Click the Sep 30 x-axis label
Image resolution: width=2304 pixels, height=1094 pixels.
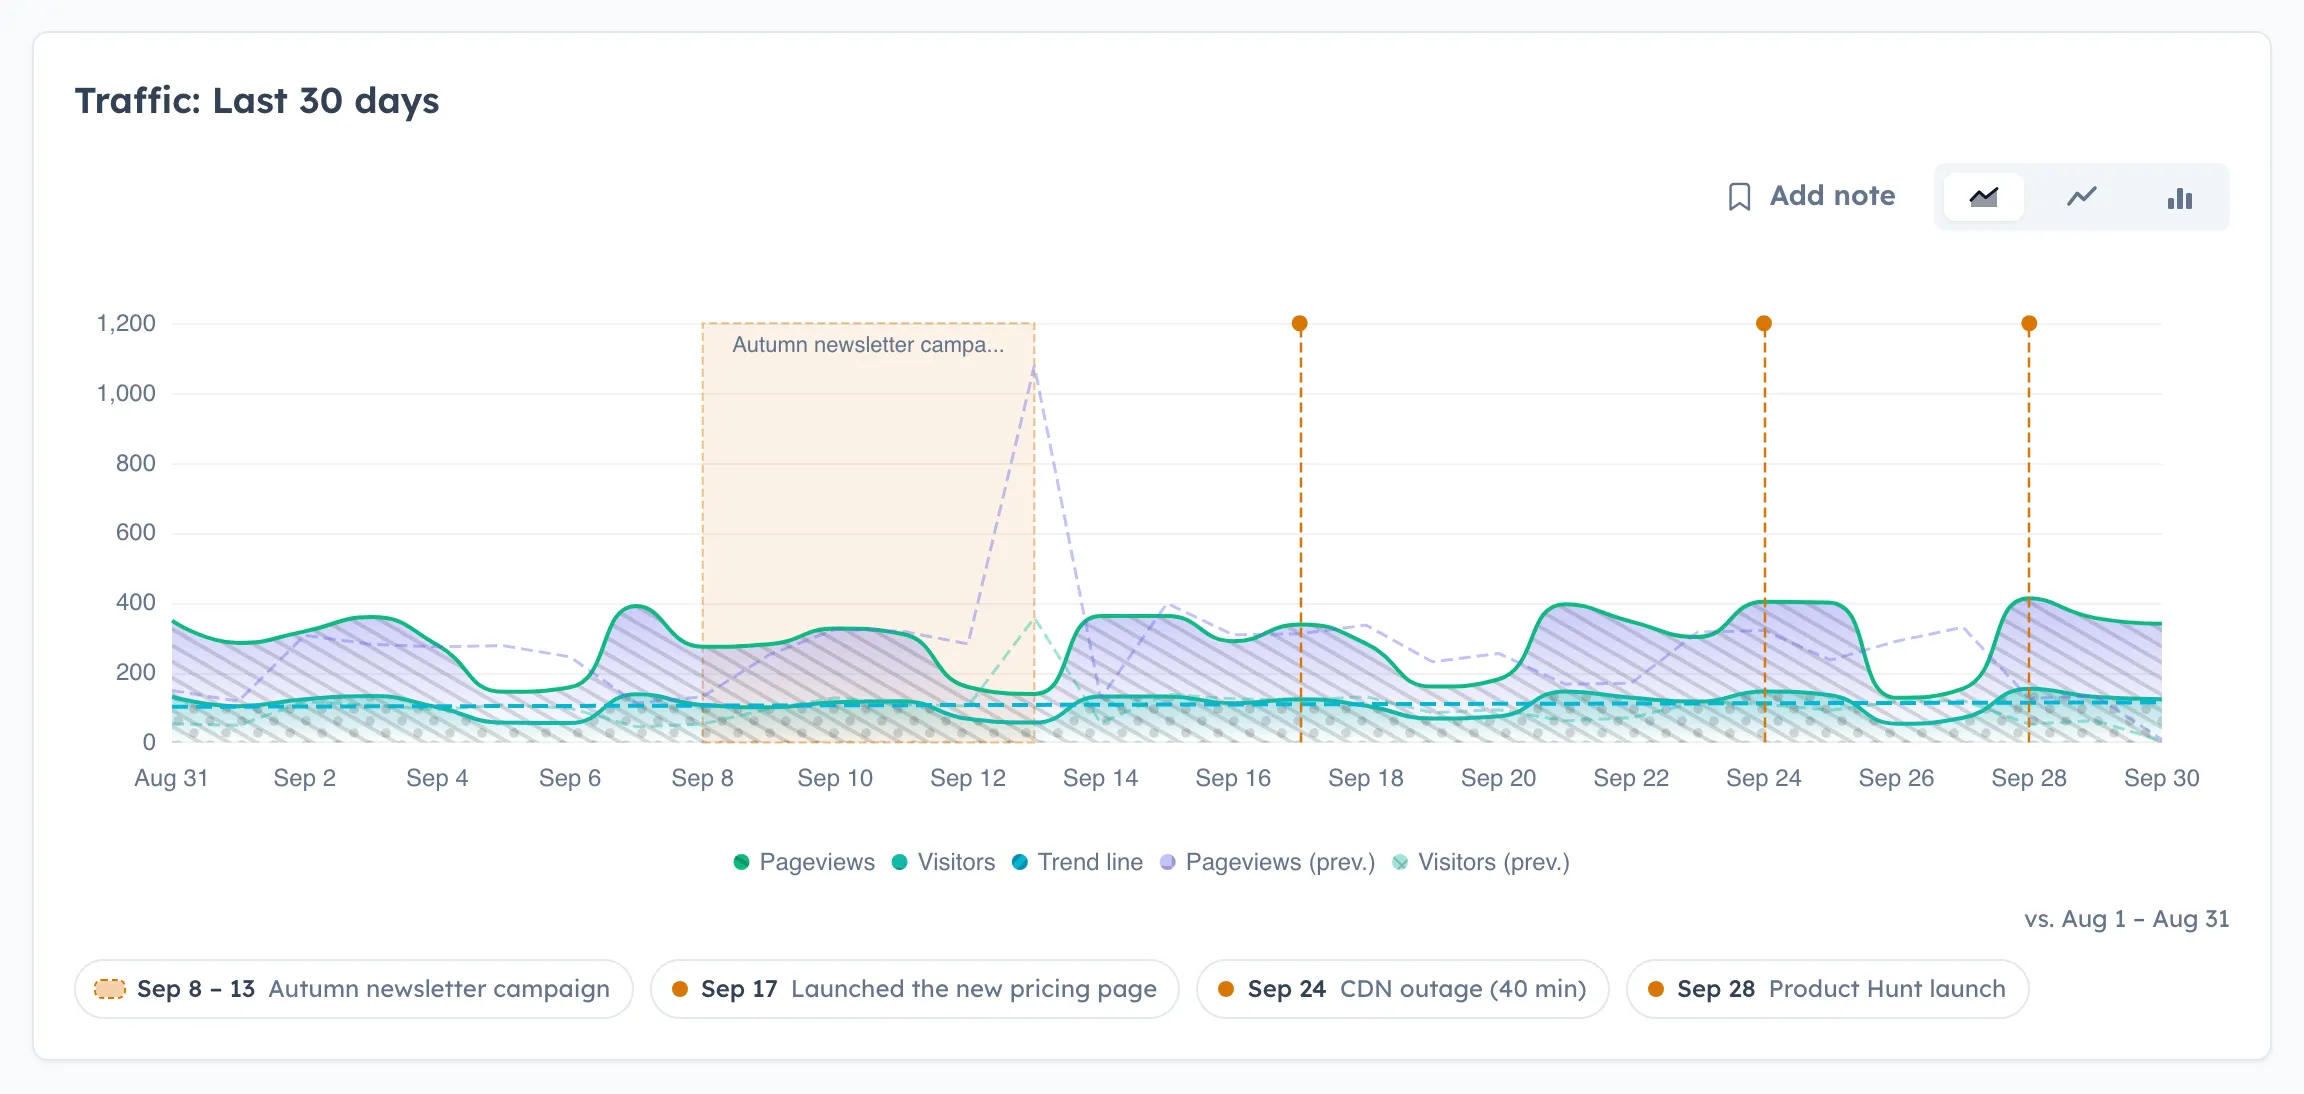tap(2161, 778)
